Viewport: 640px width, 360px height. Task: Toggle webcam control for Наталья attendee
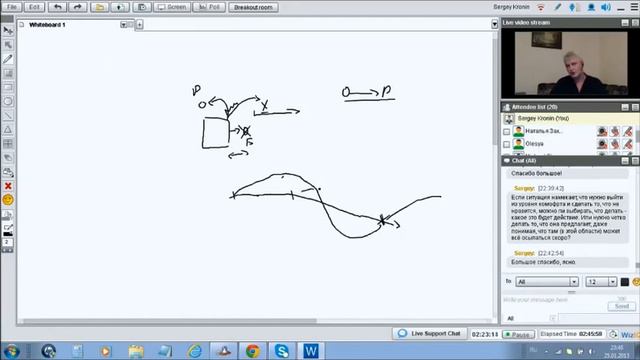(602, 131)
